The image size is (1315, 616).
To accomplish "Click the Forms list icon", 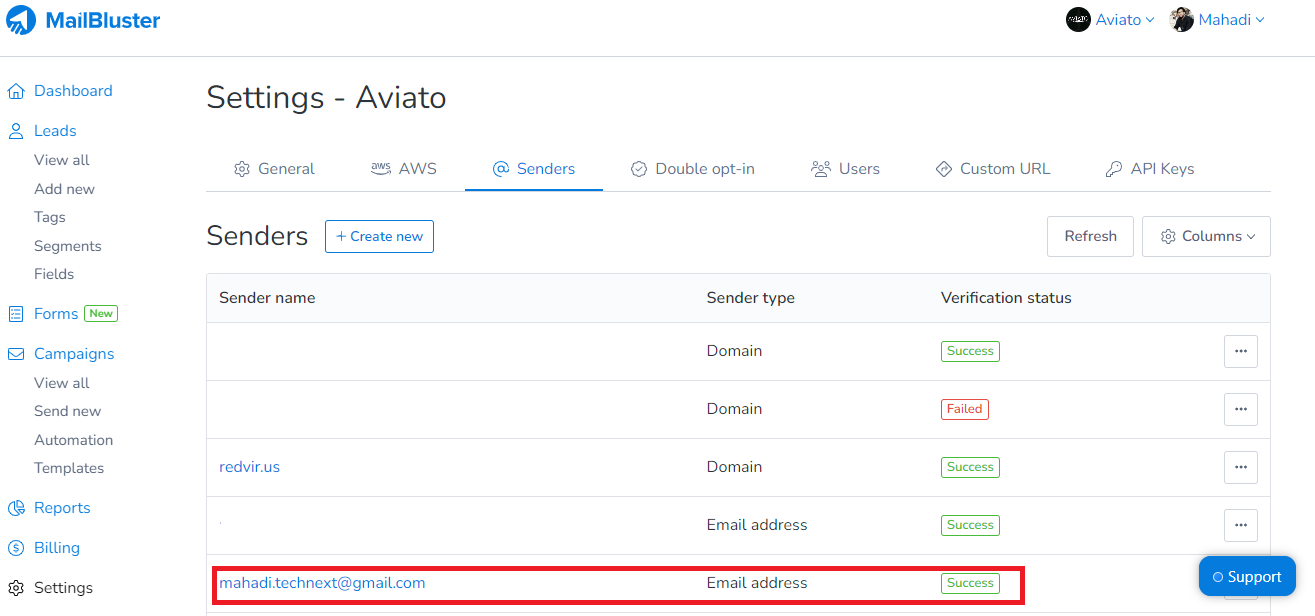I will 16,314.
